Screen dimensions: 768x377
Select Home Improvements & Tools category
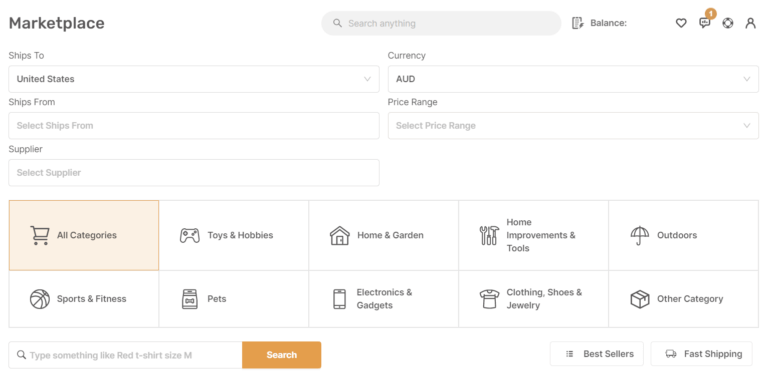[533, 235]
